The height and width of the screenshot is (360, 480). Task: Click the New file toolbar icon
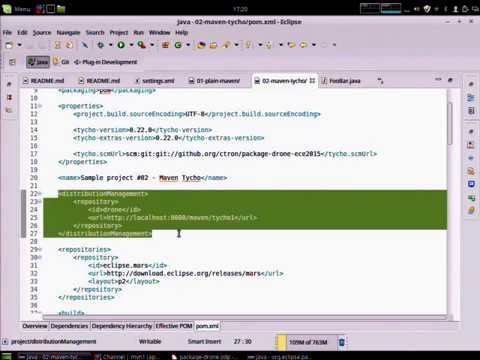tap(9, 45)
